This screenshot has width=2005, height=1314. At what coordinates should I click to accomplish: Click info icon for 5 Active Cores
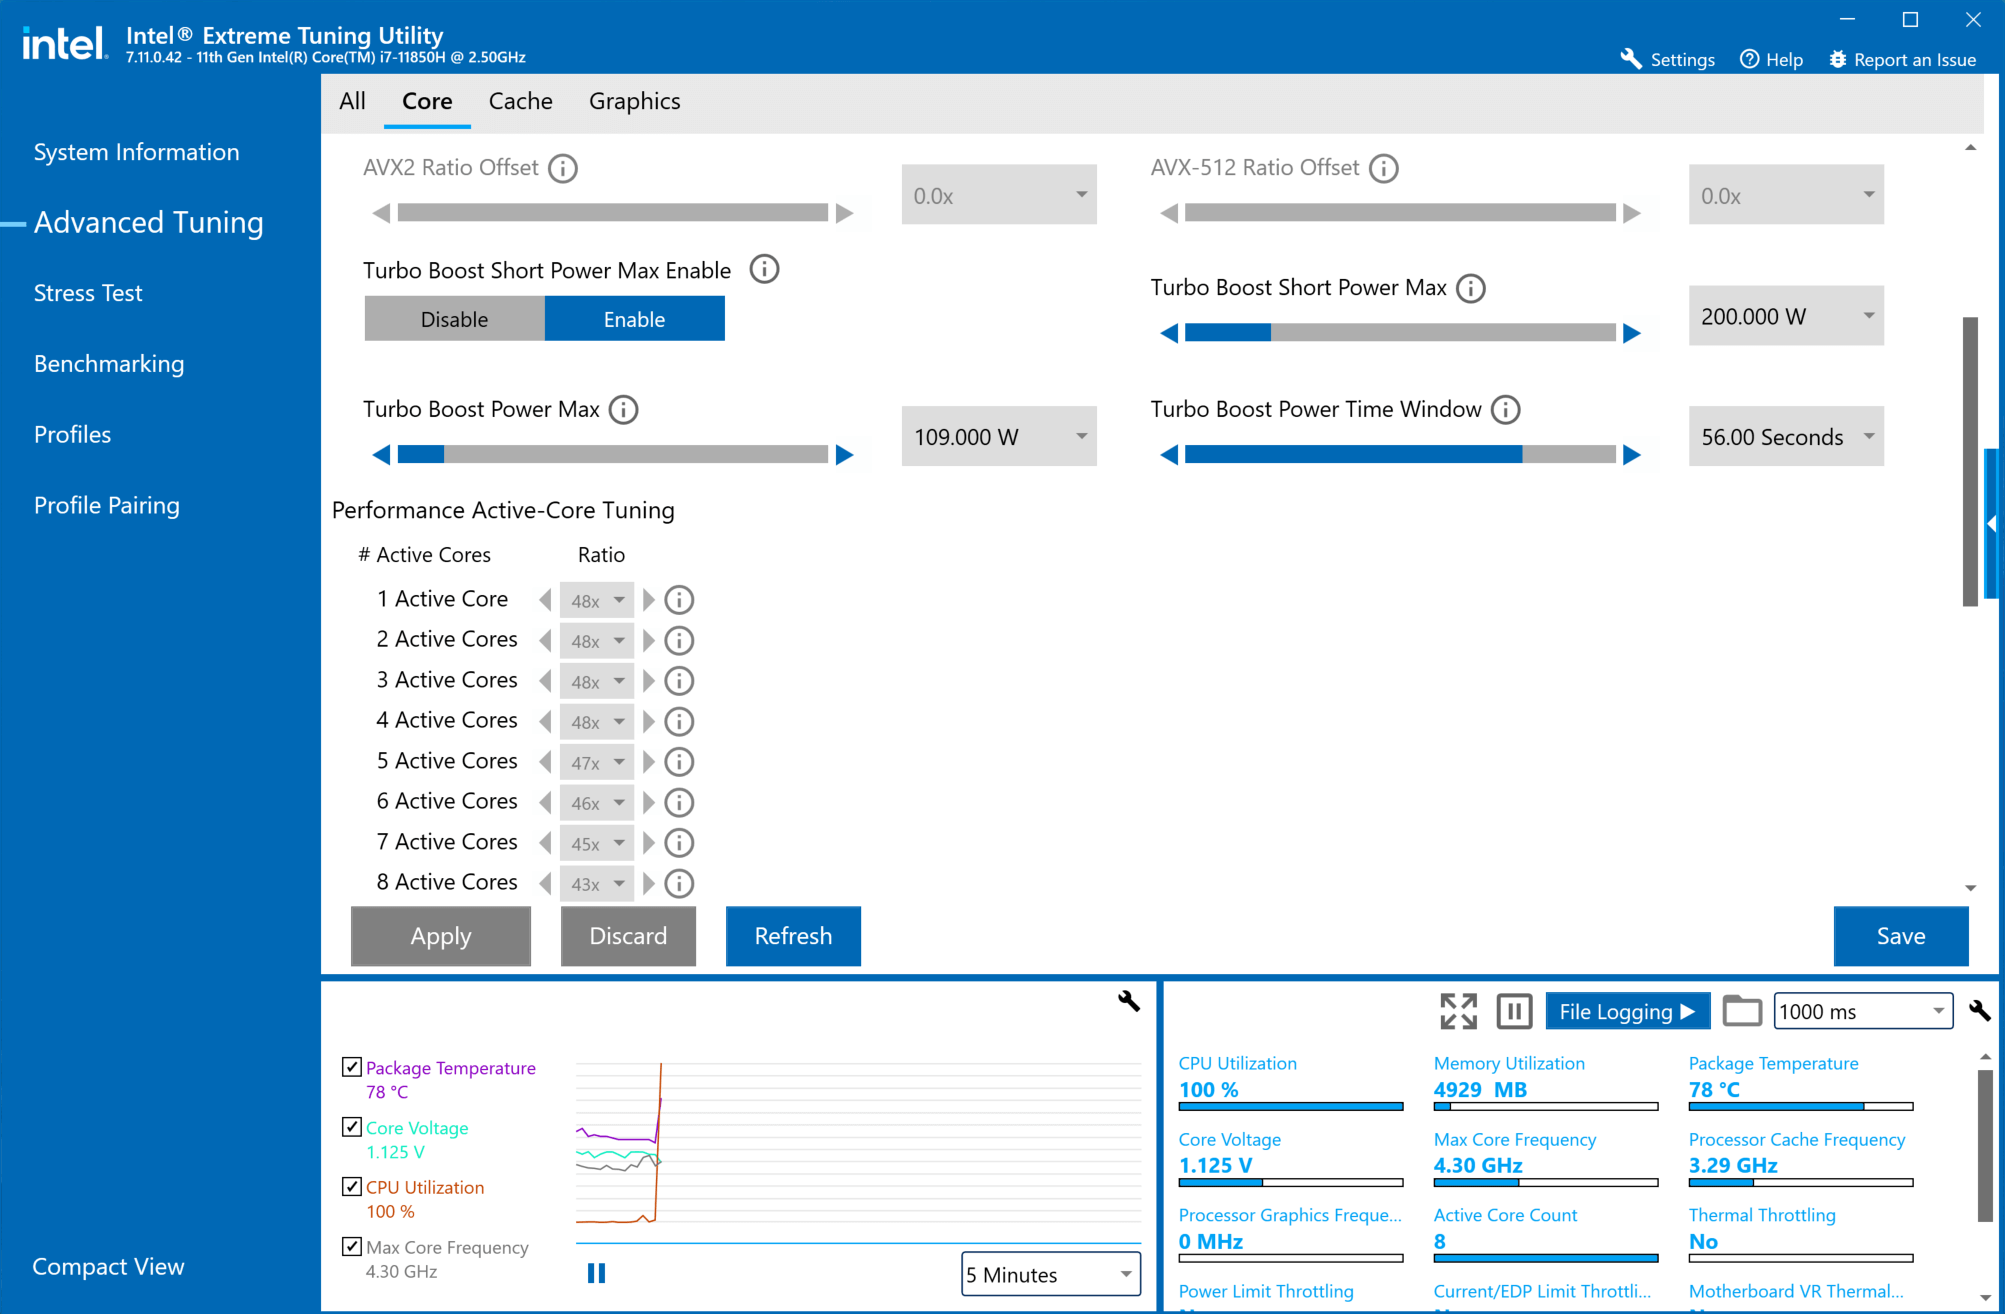pos(679,762)
